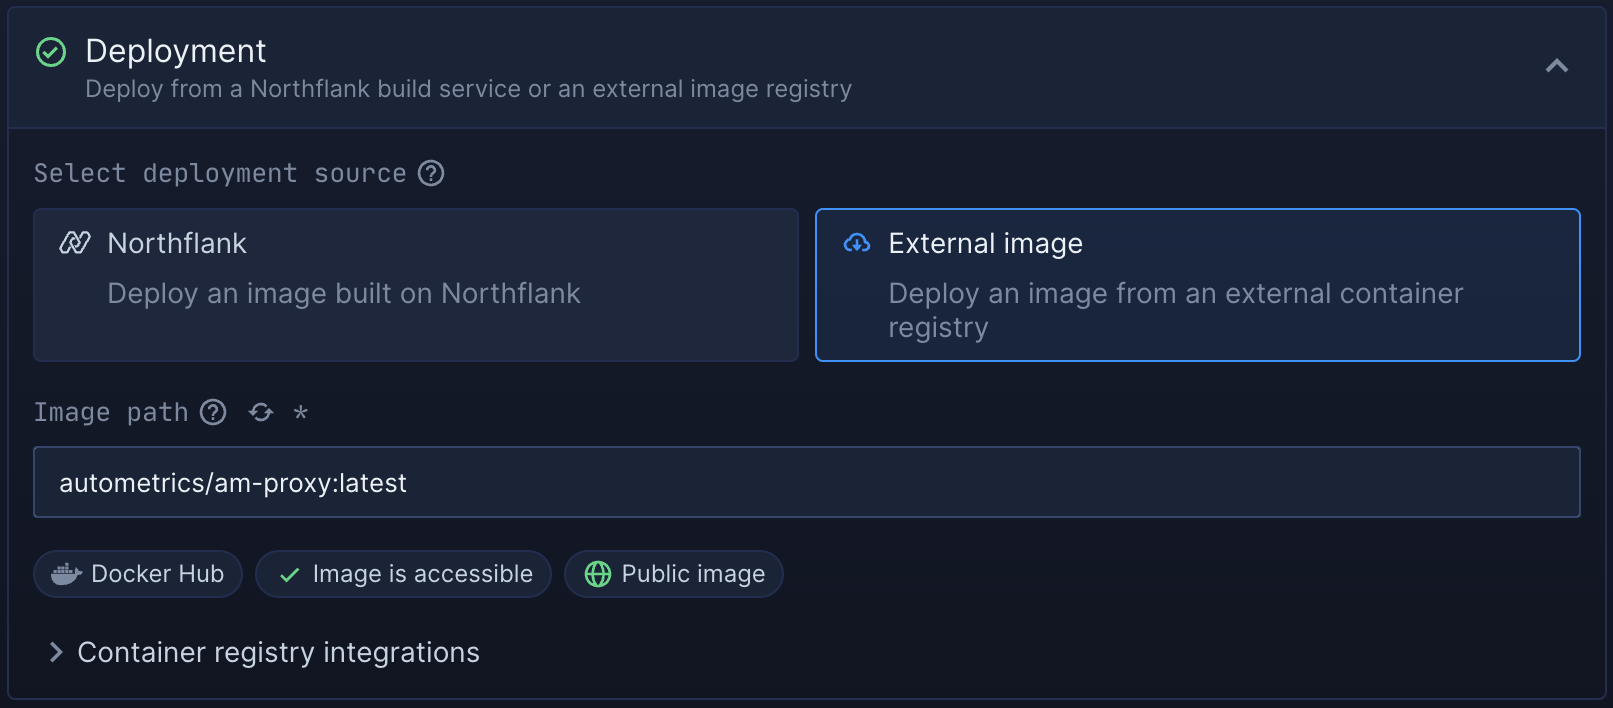Screen dimensions: 1613x708
Task: Choose the External image deployment source
Action: (1196, 285)
